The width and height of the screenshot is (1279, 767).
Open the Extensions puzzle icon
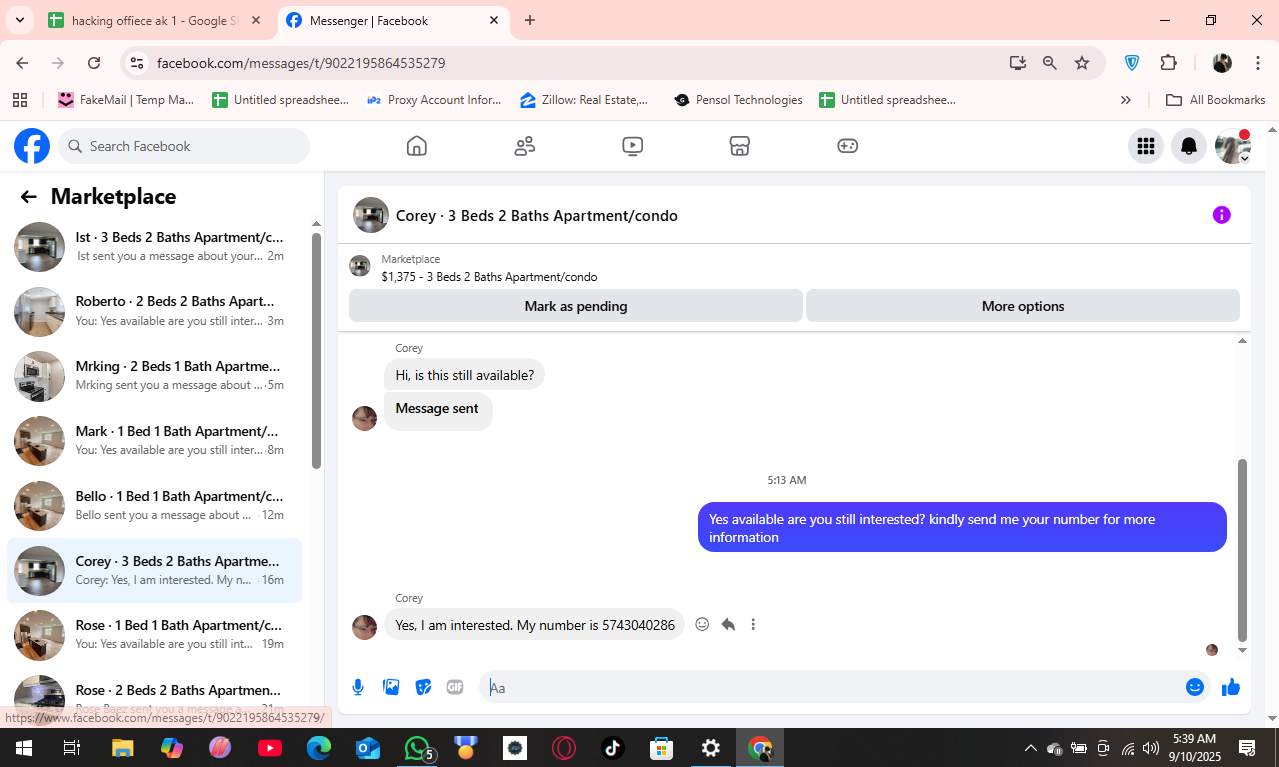point(1169,63)
